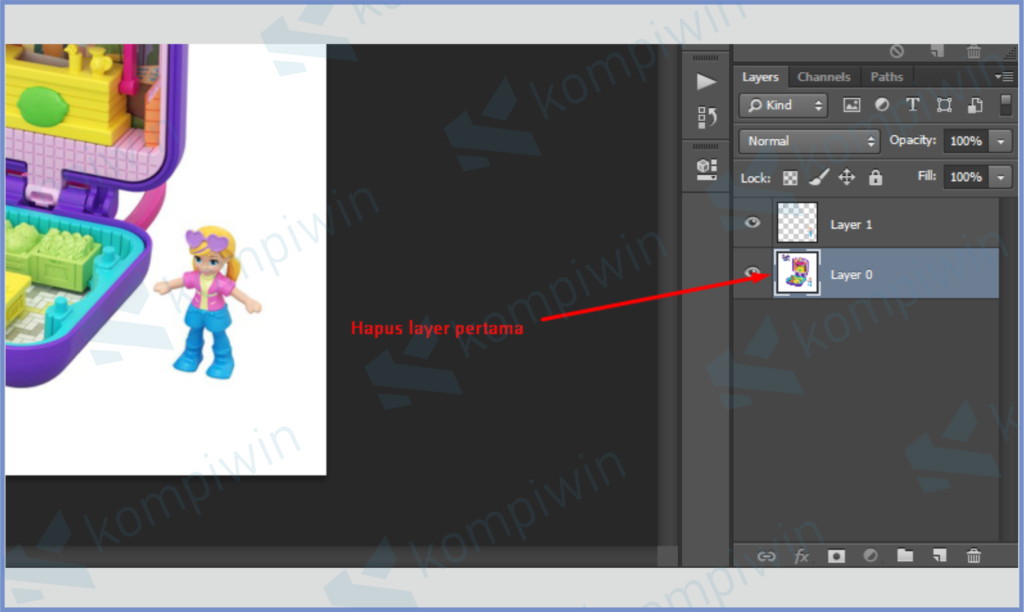Select the Layer 1 thumbnail

797,223
